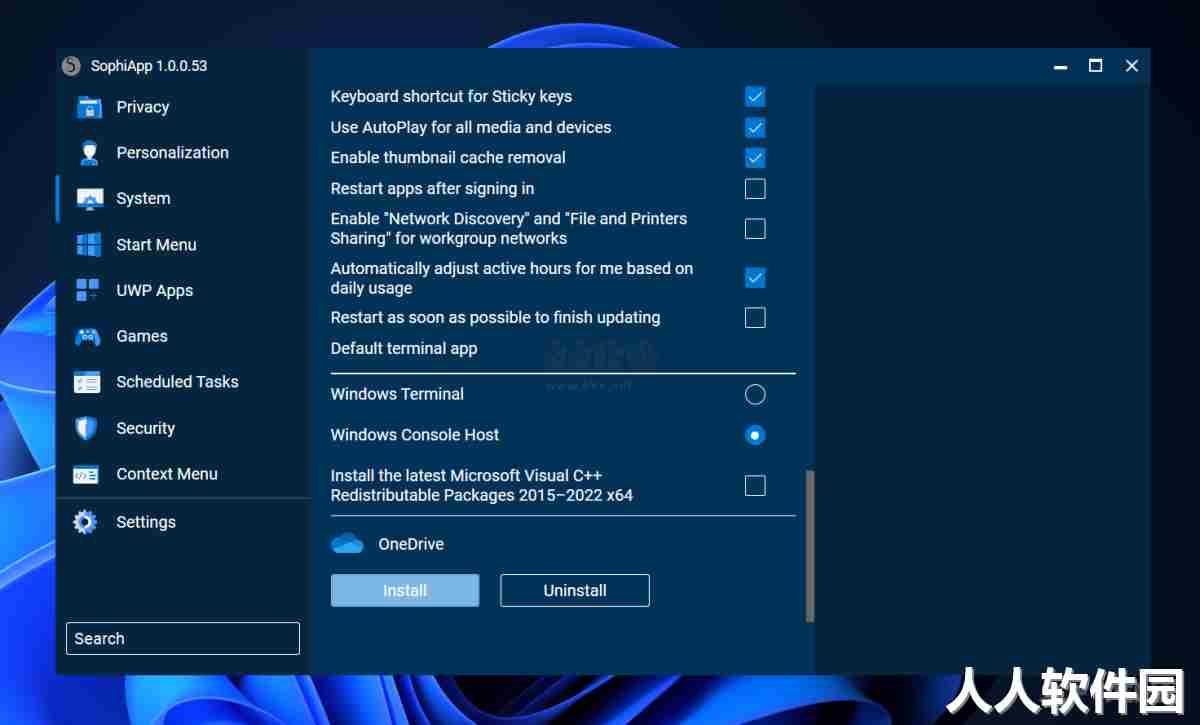1200x725 pixels.
Task: Select Windows Console Host radio button
Action: click(755, 435)
